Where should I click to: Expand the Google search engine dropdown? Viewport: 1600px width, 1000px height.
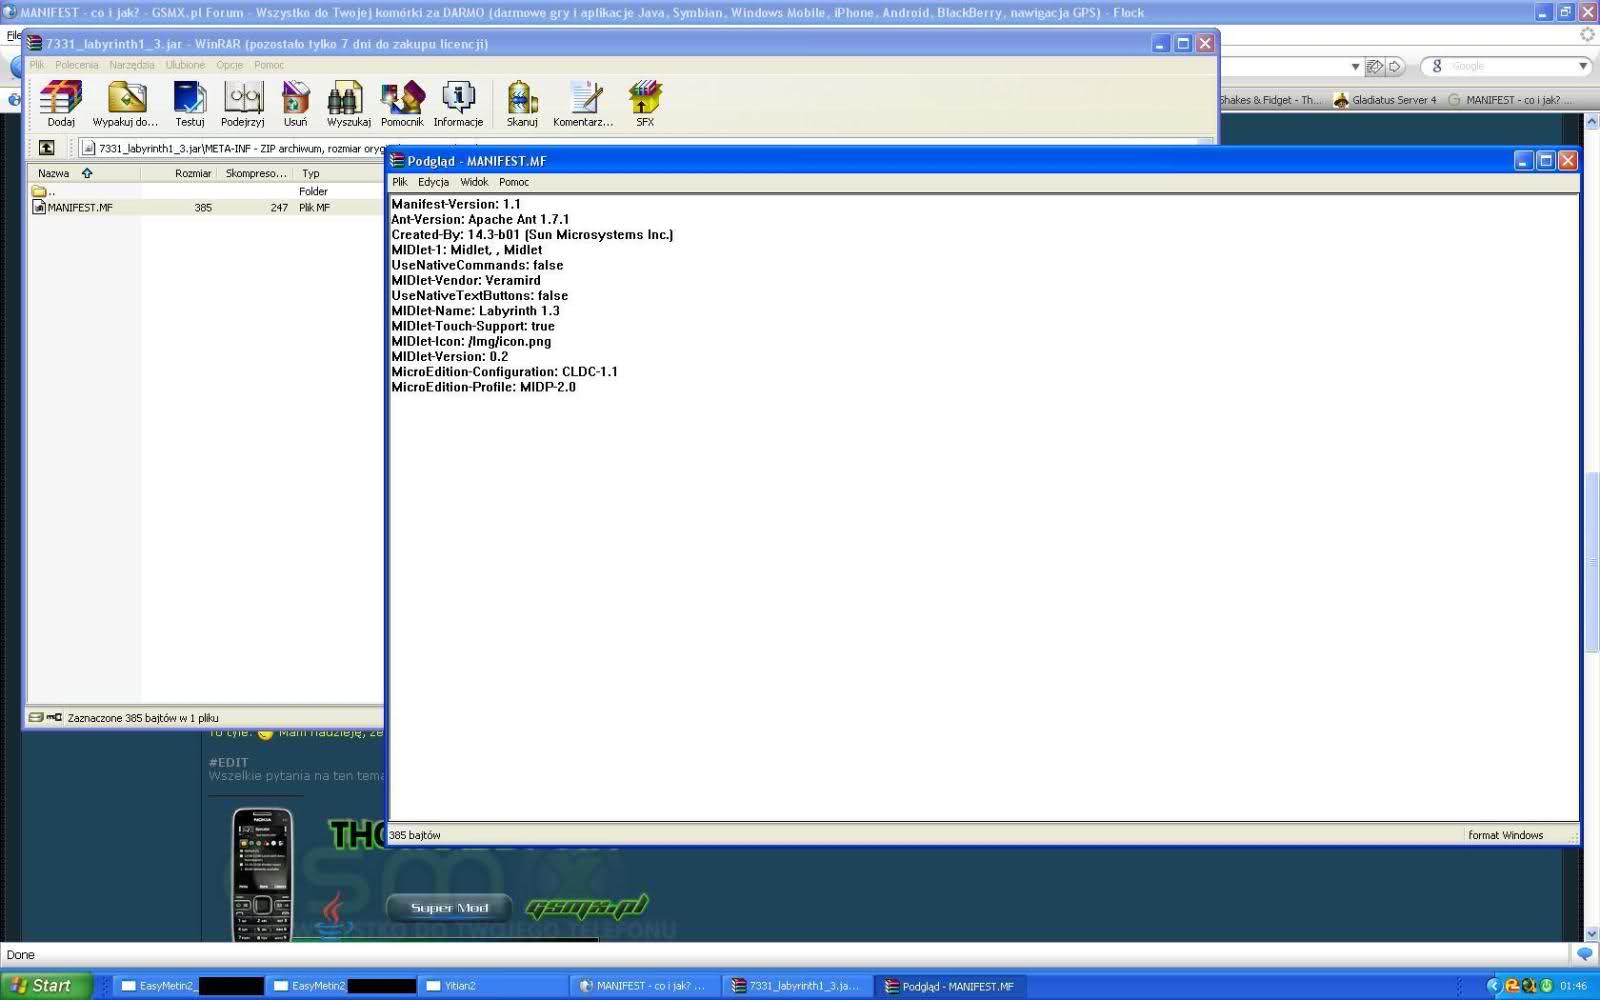click(x=1582, y=66)
